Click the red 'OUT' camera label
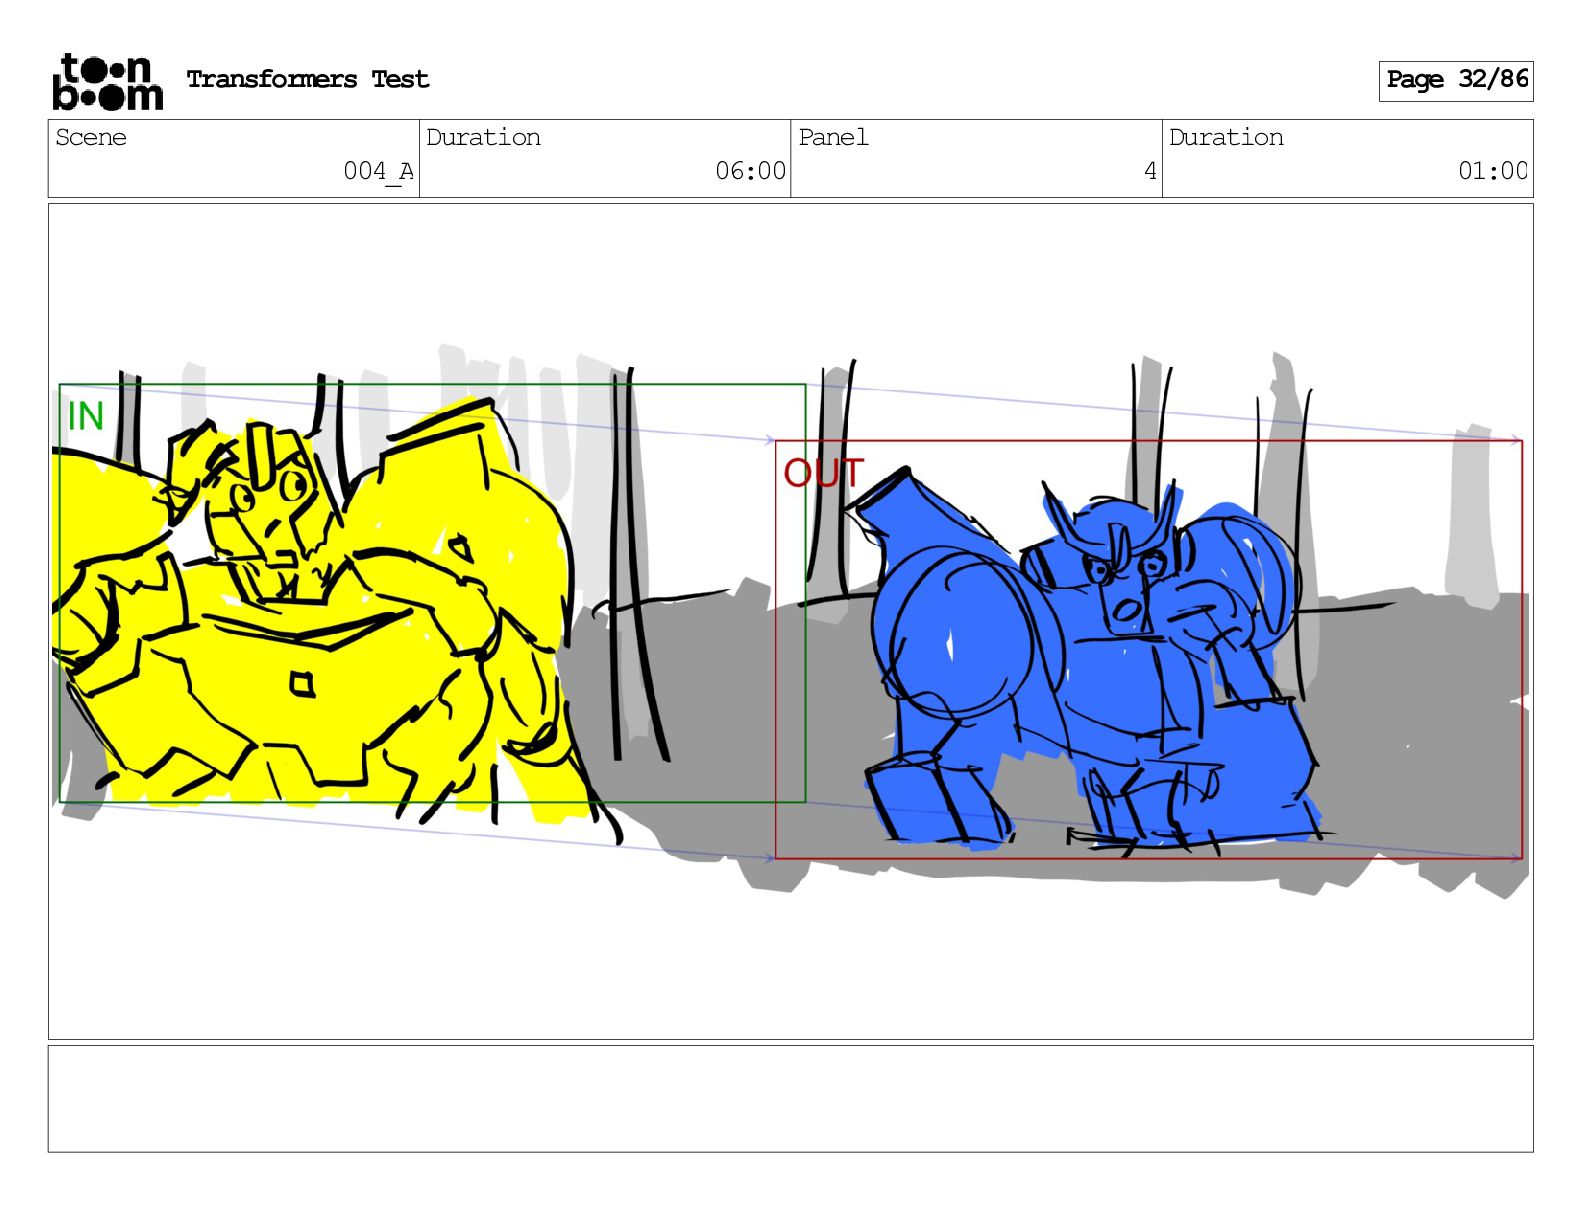1584x1224 pixels. pos(823,473)
